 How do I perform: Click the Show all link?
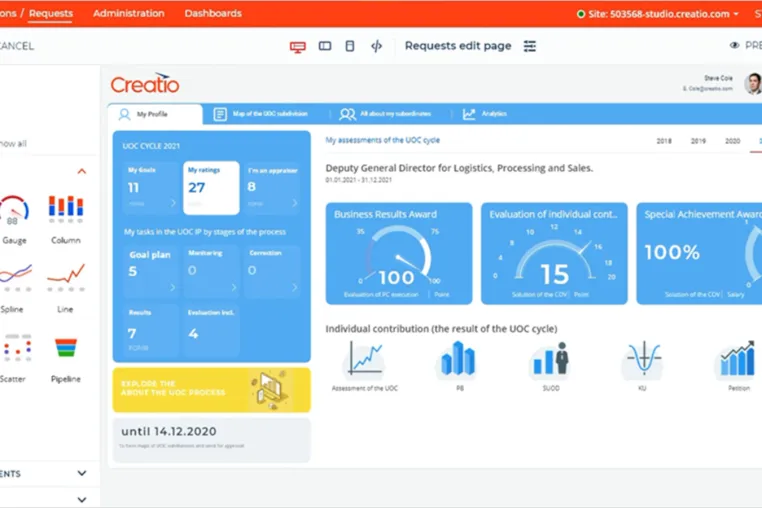13,143
